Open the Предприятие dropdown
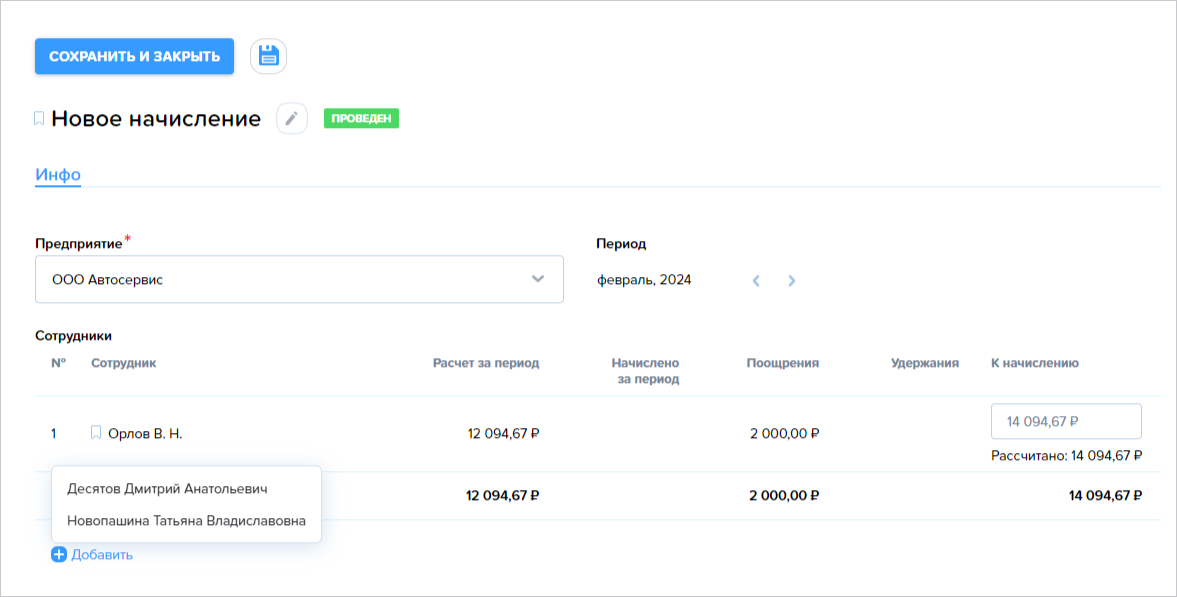The height and width of the screenshot is (597, 1177). coord(299,279)
